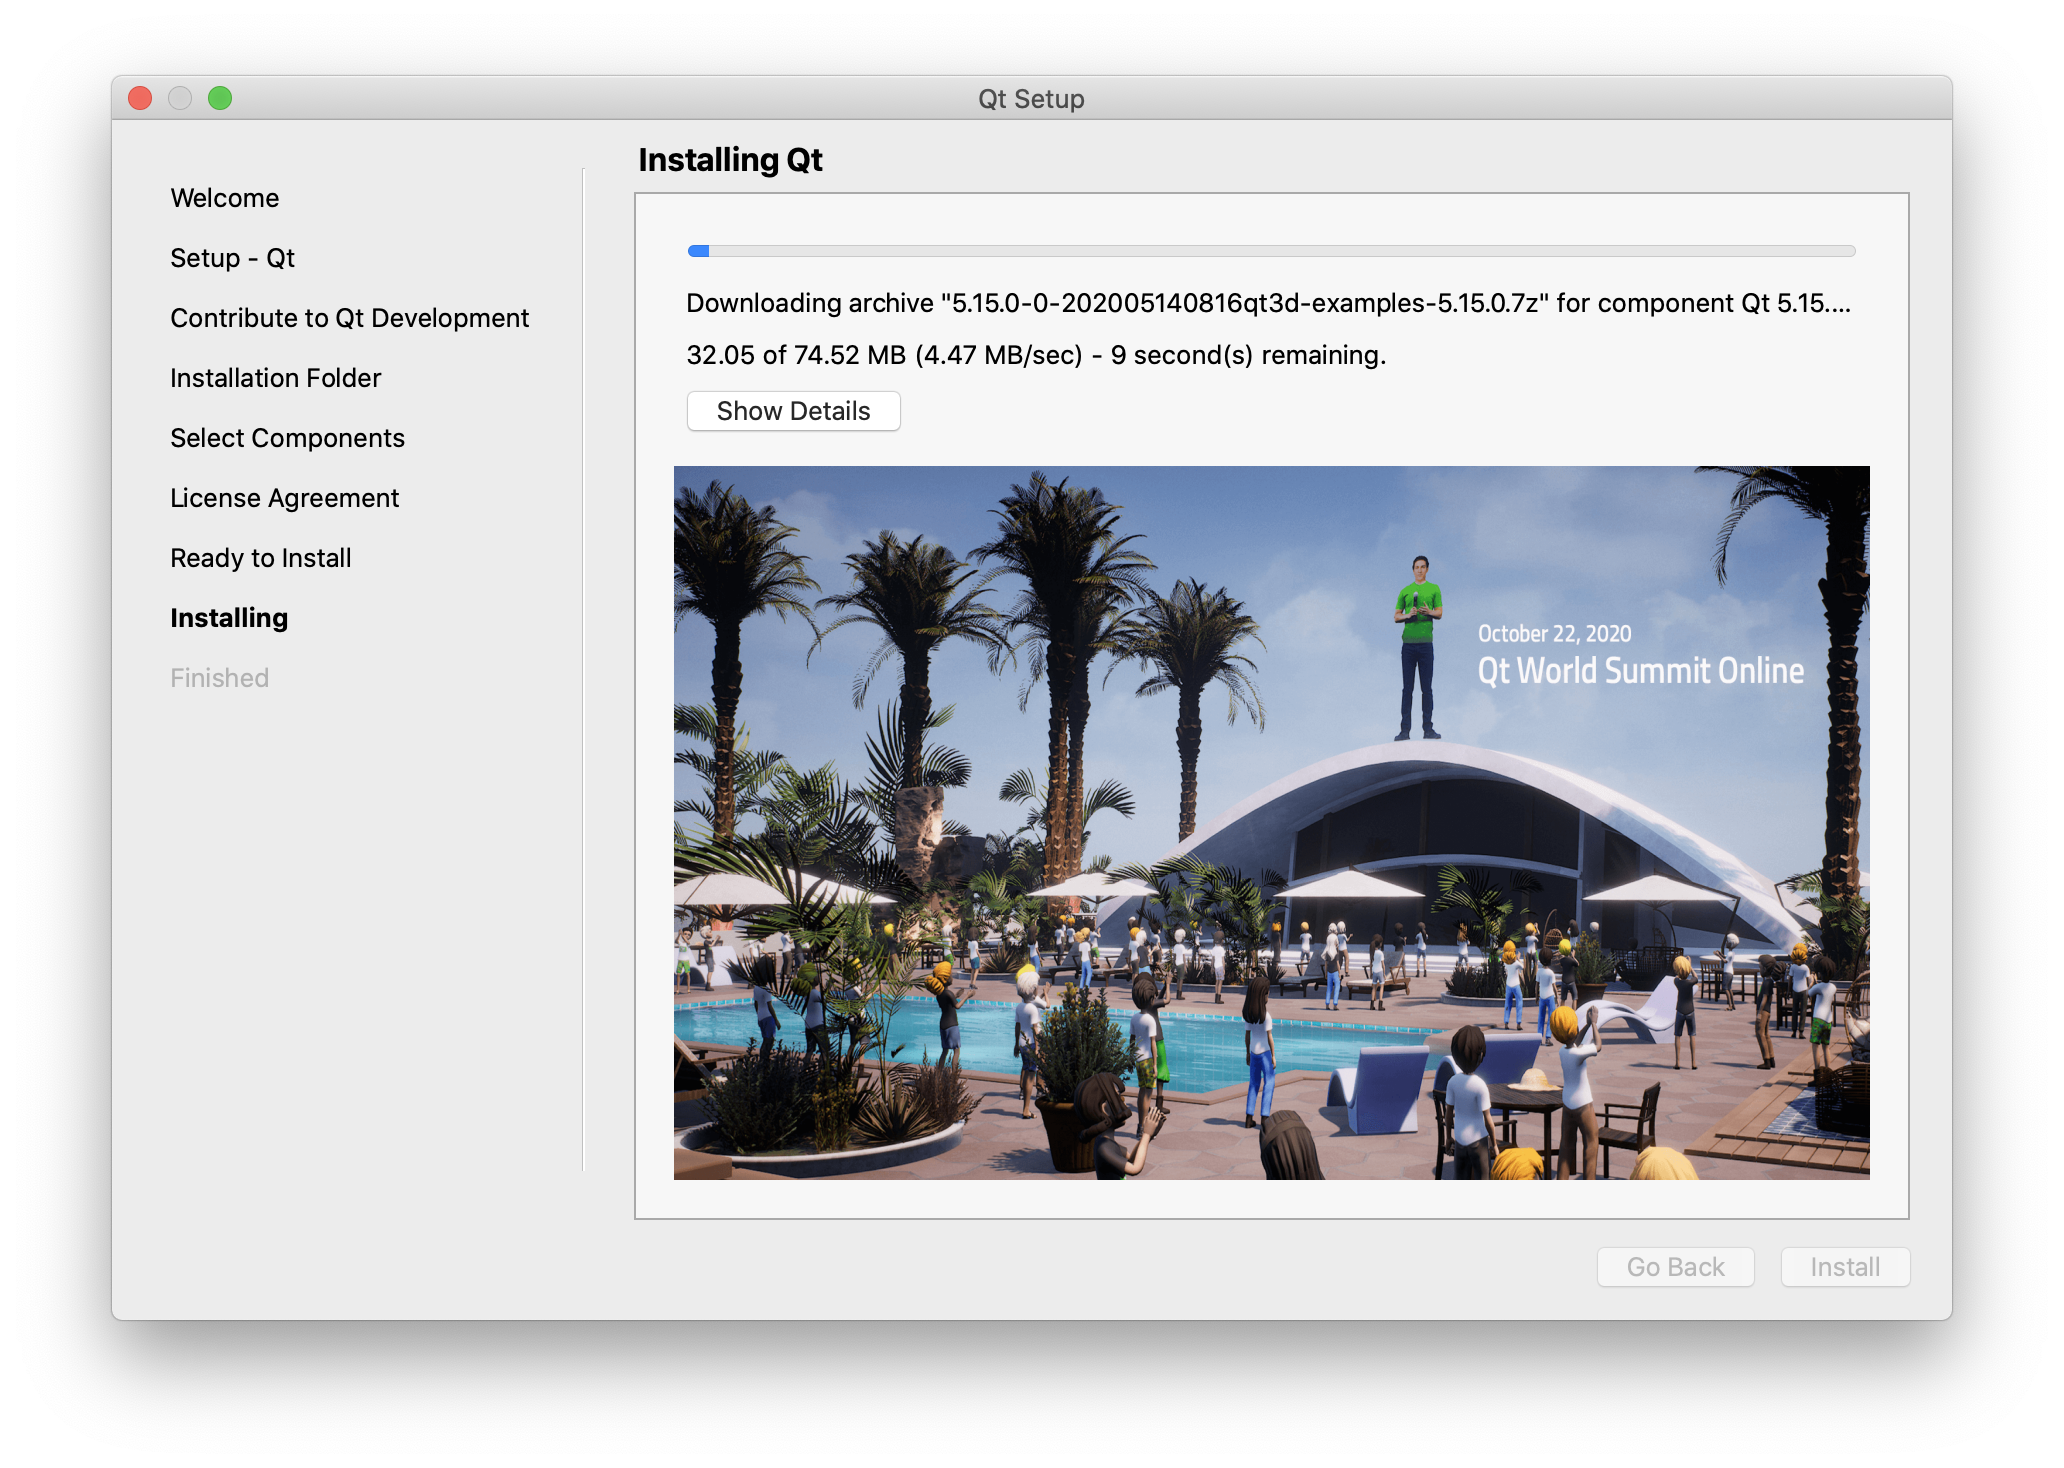Screen dimensions: 2064x1468
Task: Click the red close window button
Action: [x=140, y=98]
